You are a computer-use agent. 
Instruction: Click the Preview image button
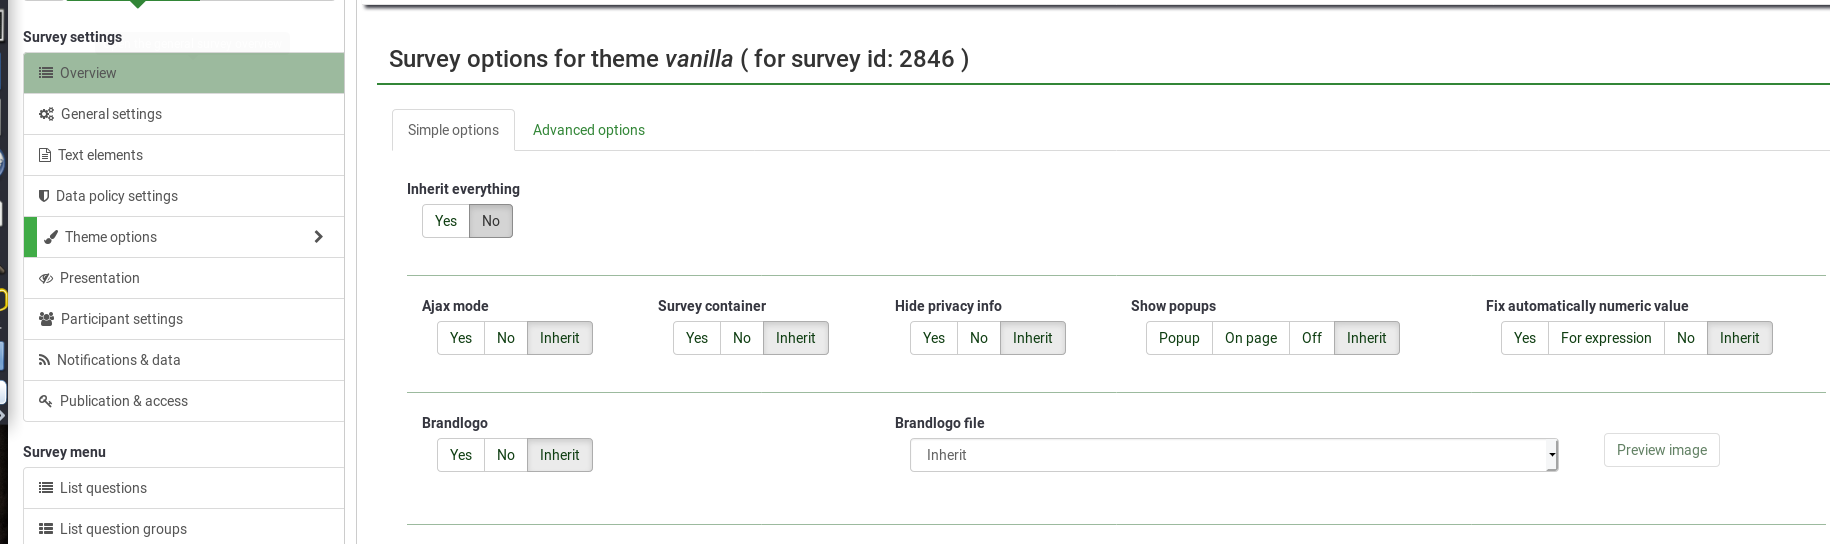pos(1661,450)
